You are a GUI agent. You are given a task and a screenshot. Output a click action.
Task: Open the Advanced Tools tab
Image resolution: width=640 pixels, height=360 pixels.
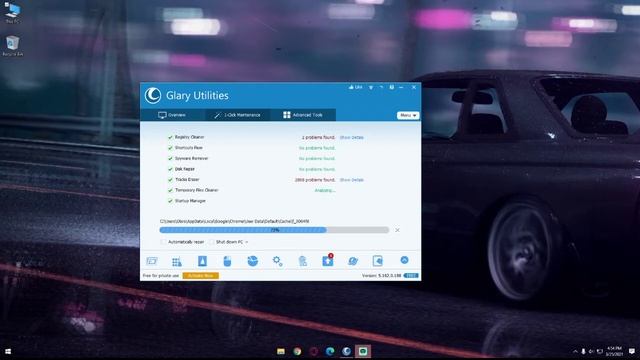(303, 115)
